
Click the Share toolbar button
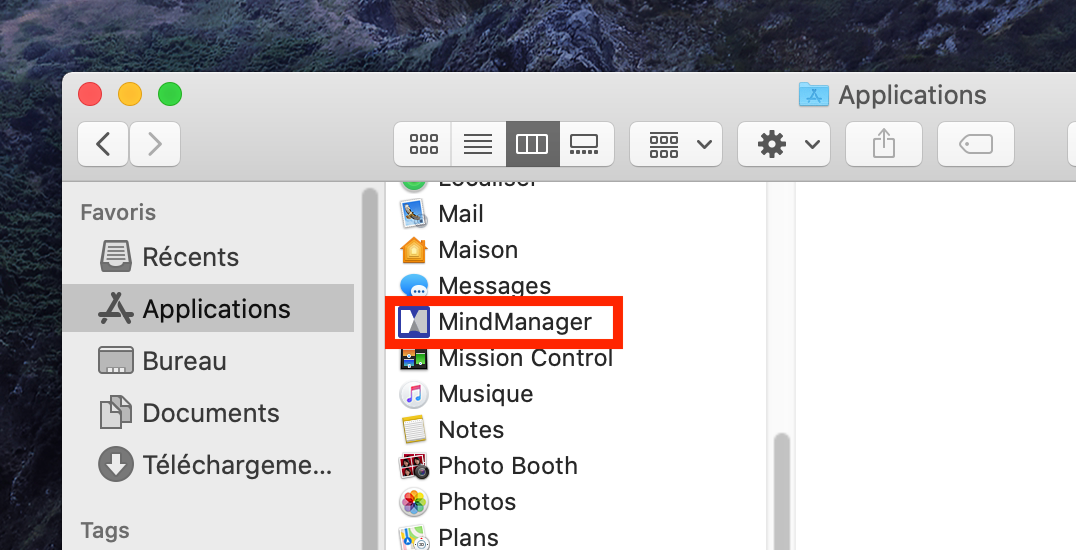coord(883,145)
